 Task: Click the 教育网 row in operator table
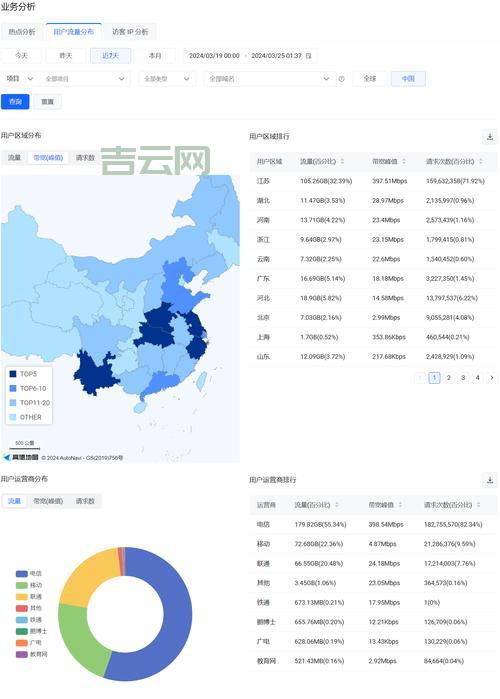coord(373,661)
